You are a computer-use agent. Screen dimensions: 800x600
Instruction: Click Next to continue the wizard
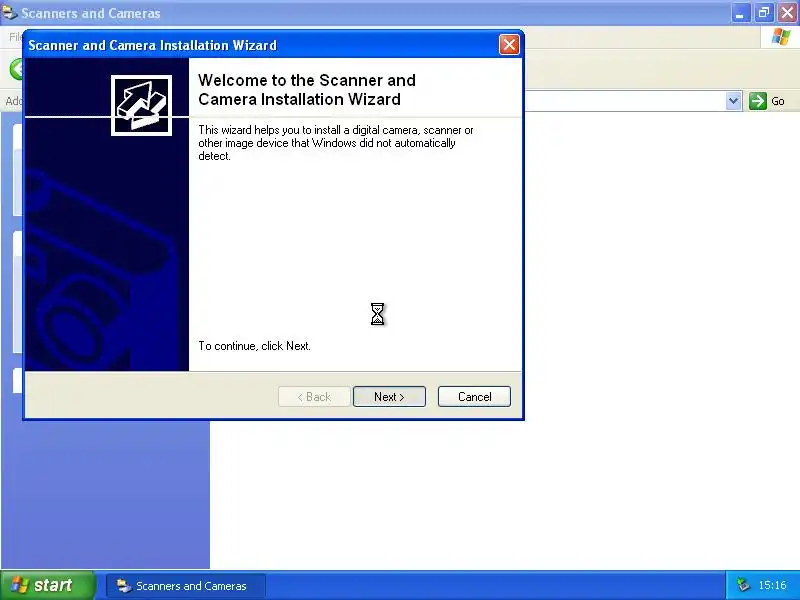(389, 396)
